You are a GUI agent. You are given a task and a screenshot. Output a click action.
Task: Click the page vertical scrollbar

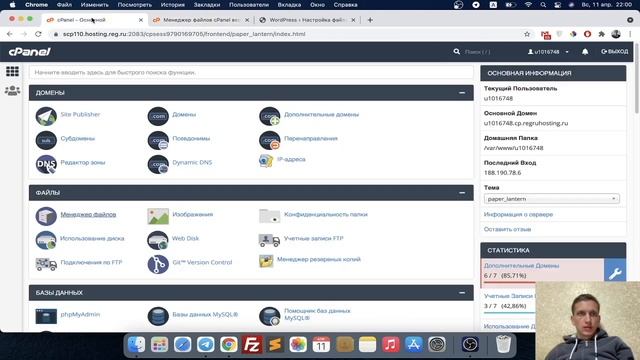(637, 78)
